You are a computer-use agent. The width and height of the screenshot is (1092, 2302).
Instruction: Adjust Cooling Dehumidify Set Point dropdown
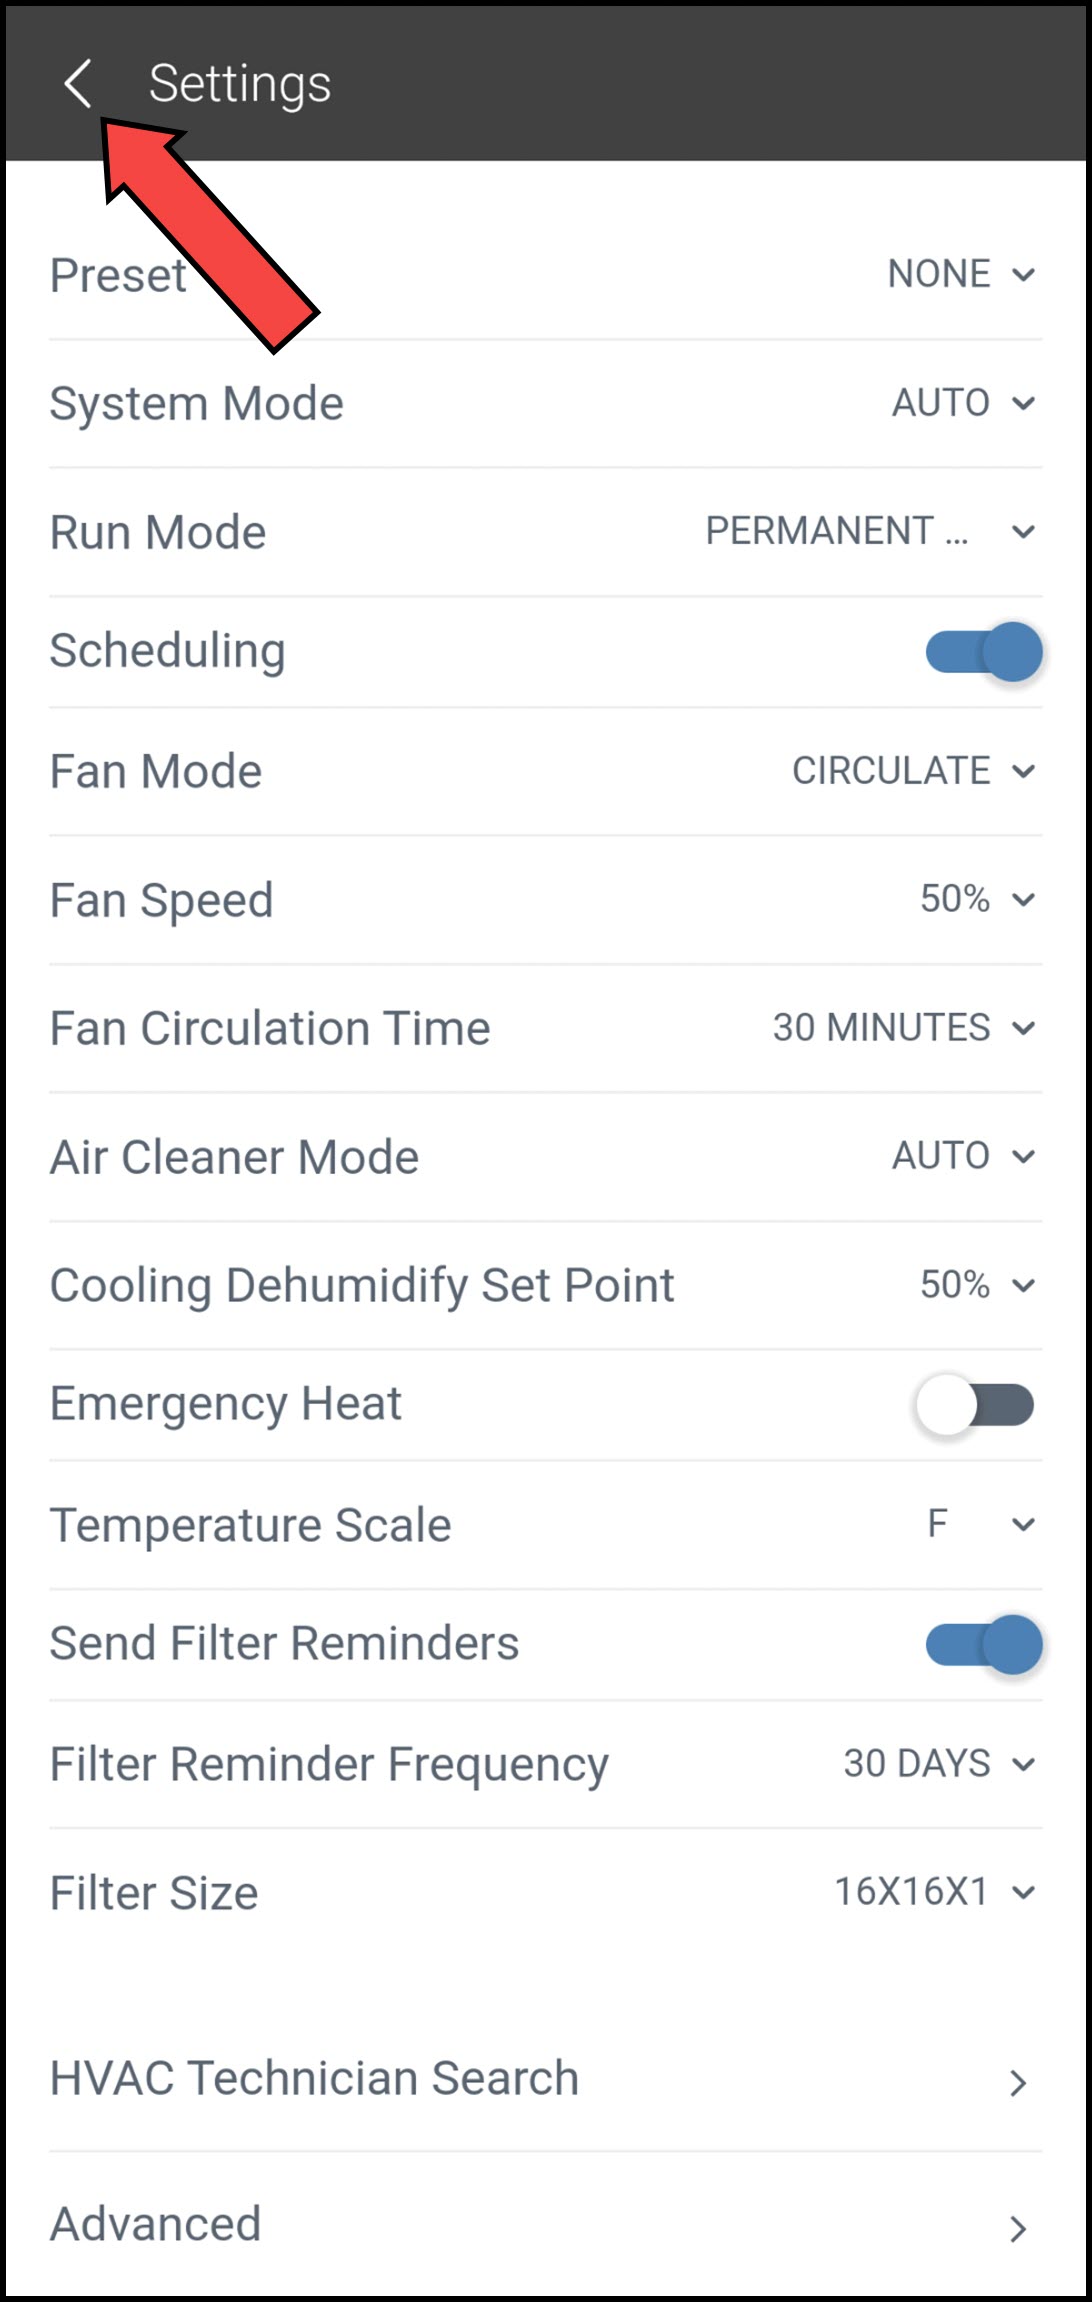[976, 1285]
